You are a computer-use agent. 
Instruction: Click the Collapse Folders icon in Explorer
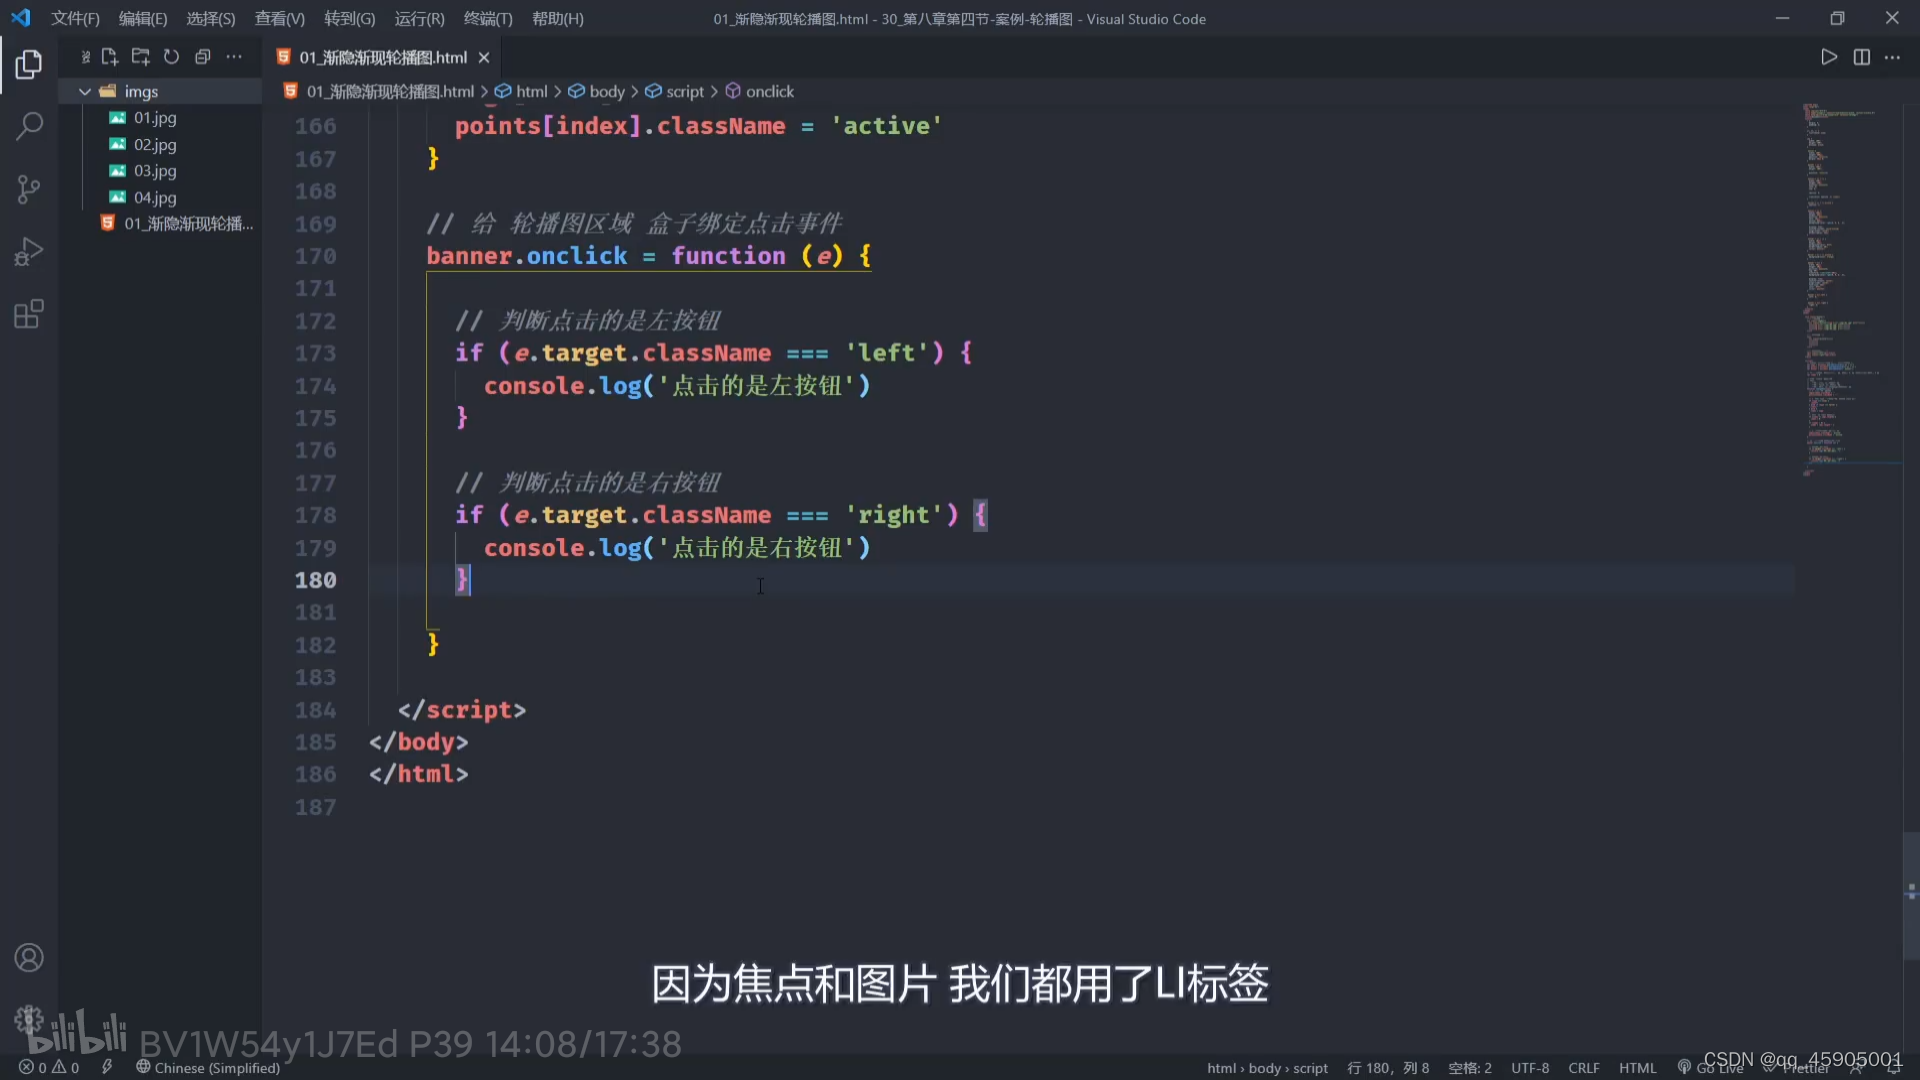tap(203, 57)
